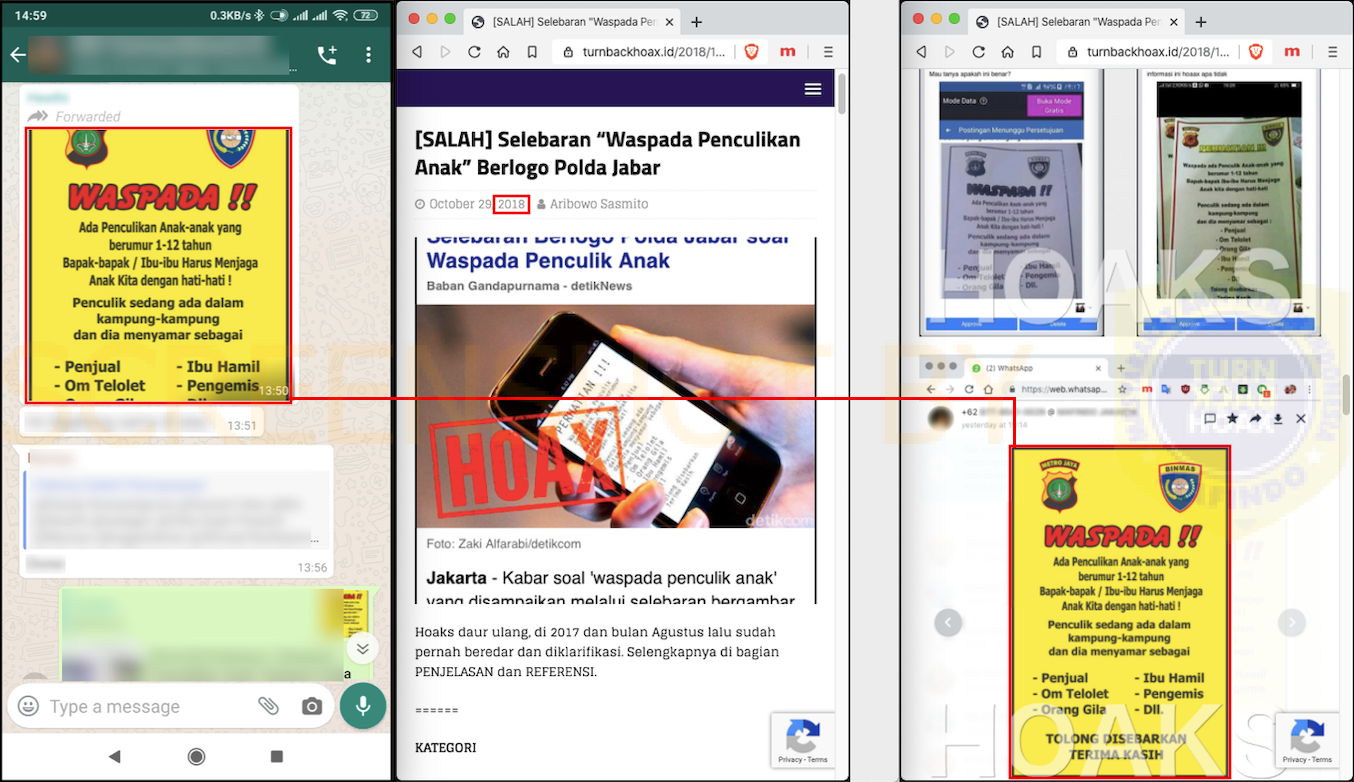This screenshot has height=782, width=1354.
Task: Reload page in right browser window
Action: pos(978,52)
